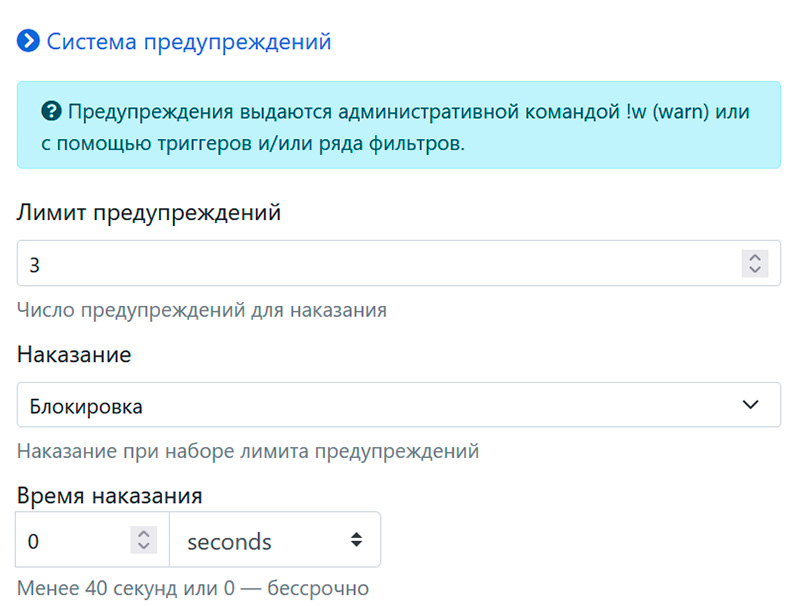Image resolution: width=800 pixels, height=606 pixels.
Task: Increase warning limit with the up arrow
Action: [x=755, y=257]
